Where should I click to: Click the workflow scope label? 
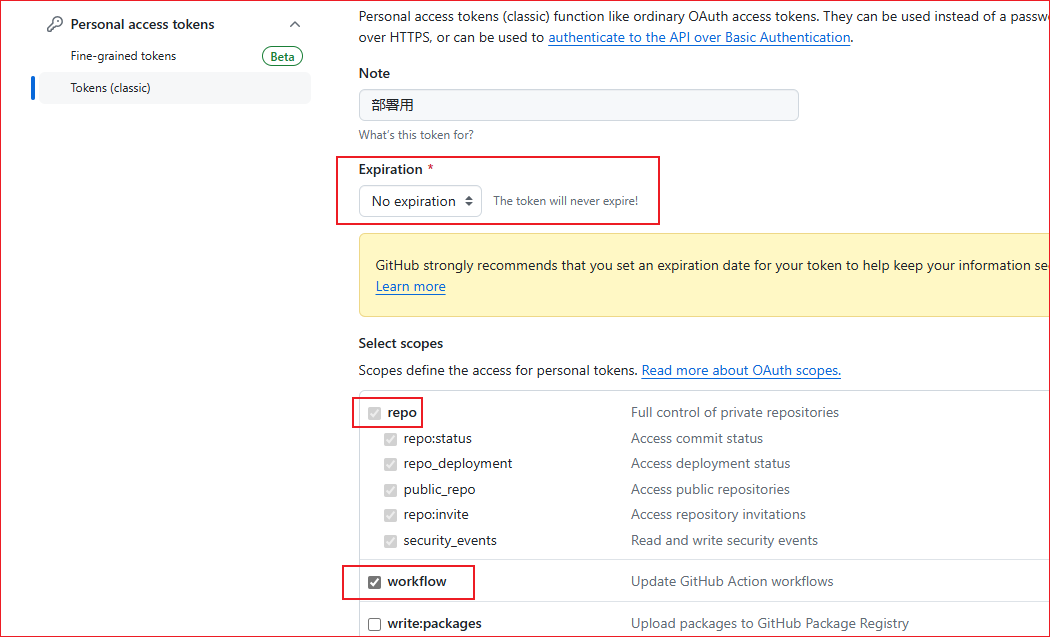(417, 581)
